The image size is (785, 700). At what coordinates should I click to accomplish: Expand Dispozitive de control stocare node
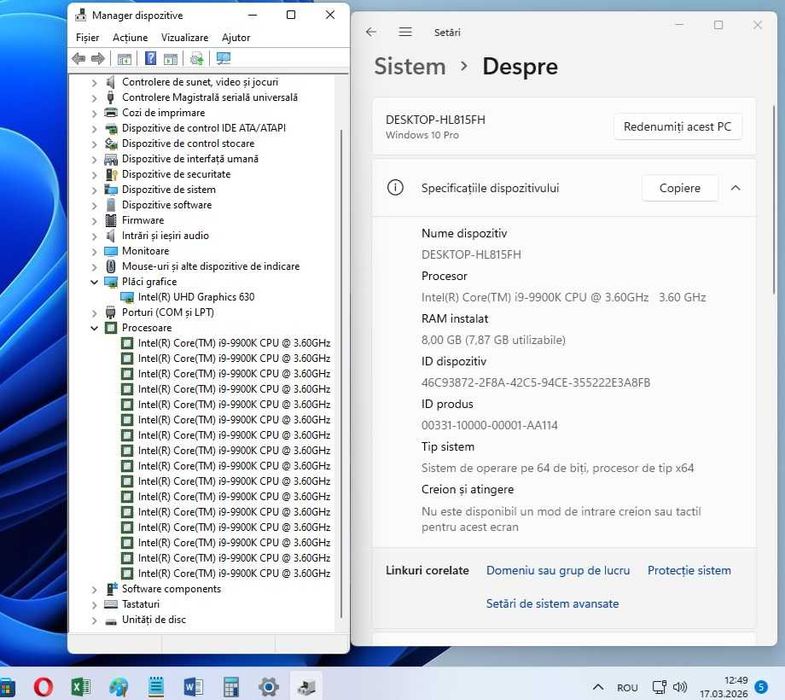coord(94,144)
